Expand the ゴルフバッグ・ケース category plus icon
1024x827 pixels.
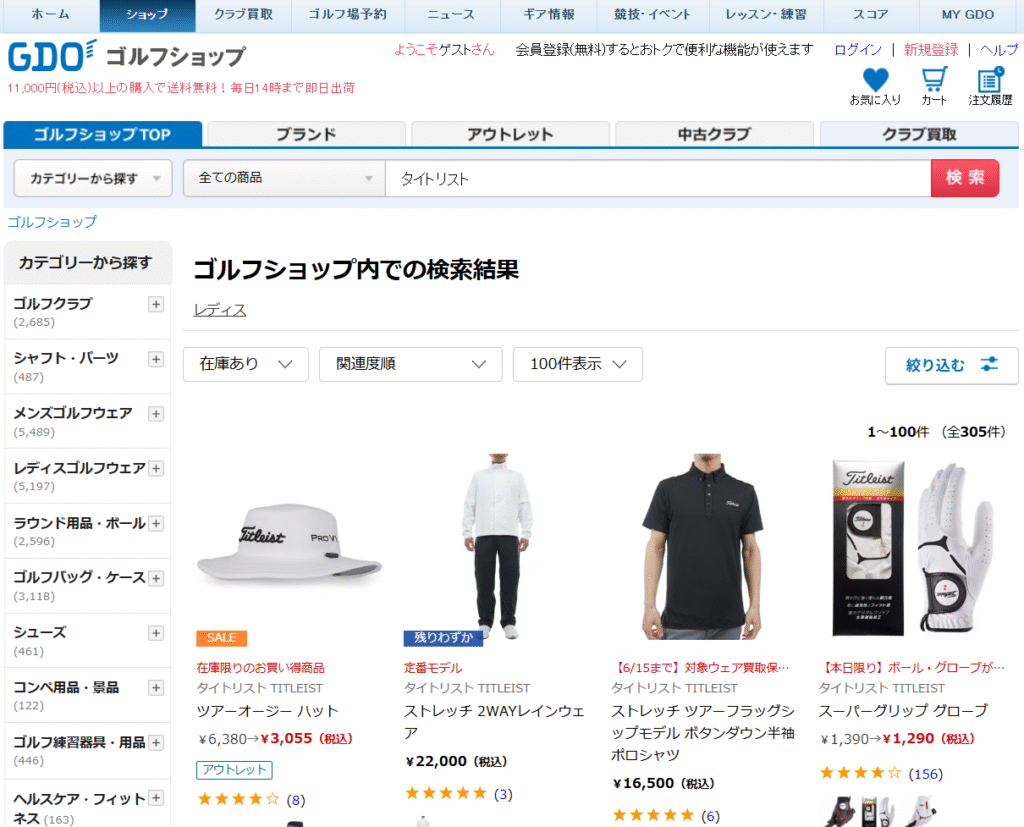[x=155, y=578]
